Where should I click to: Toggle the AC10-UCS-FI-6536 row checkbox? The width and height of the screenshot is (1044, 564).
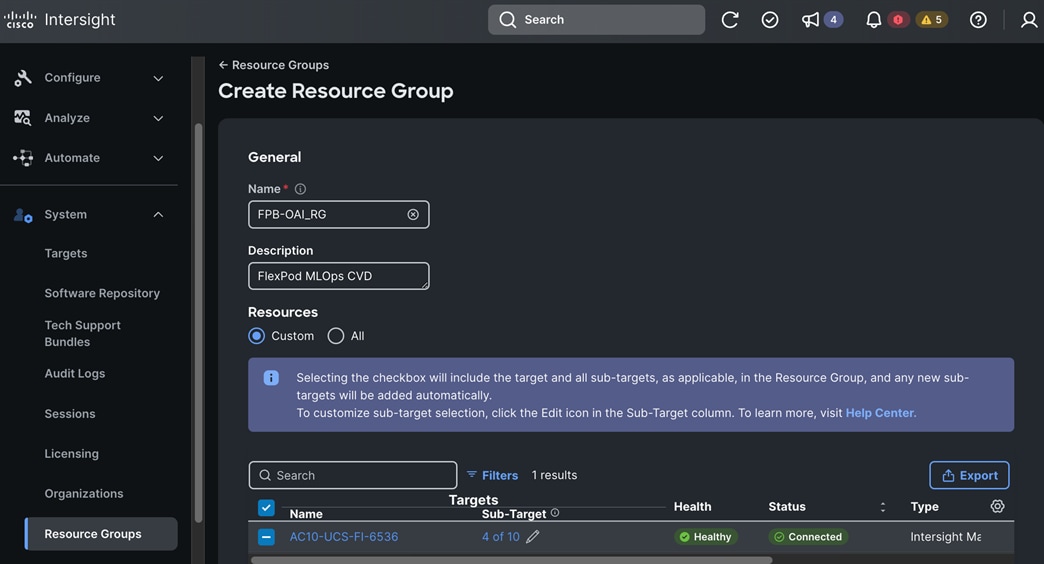coord(266,537)
